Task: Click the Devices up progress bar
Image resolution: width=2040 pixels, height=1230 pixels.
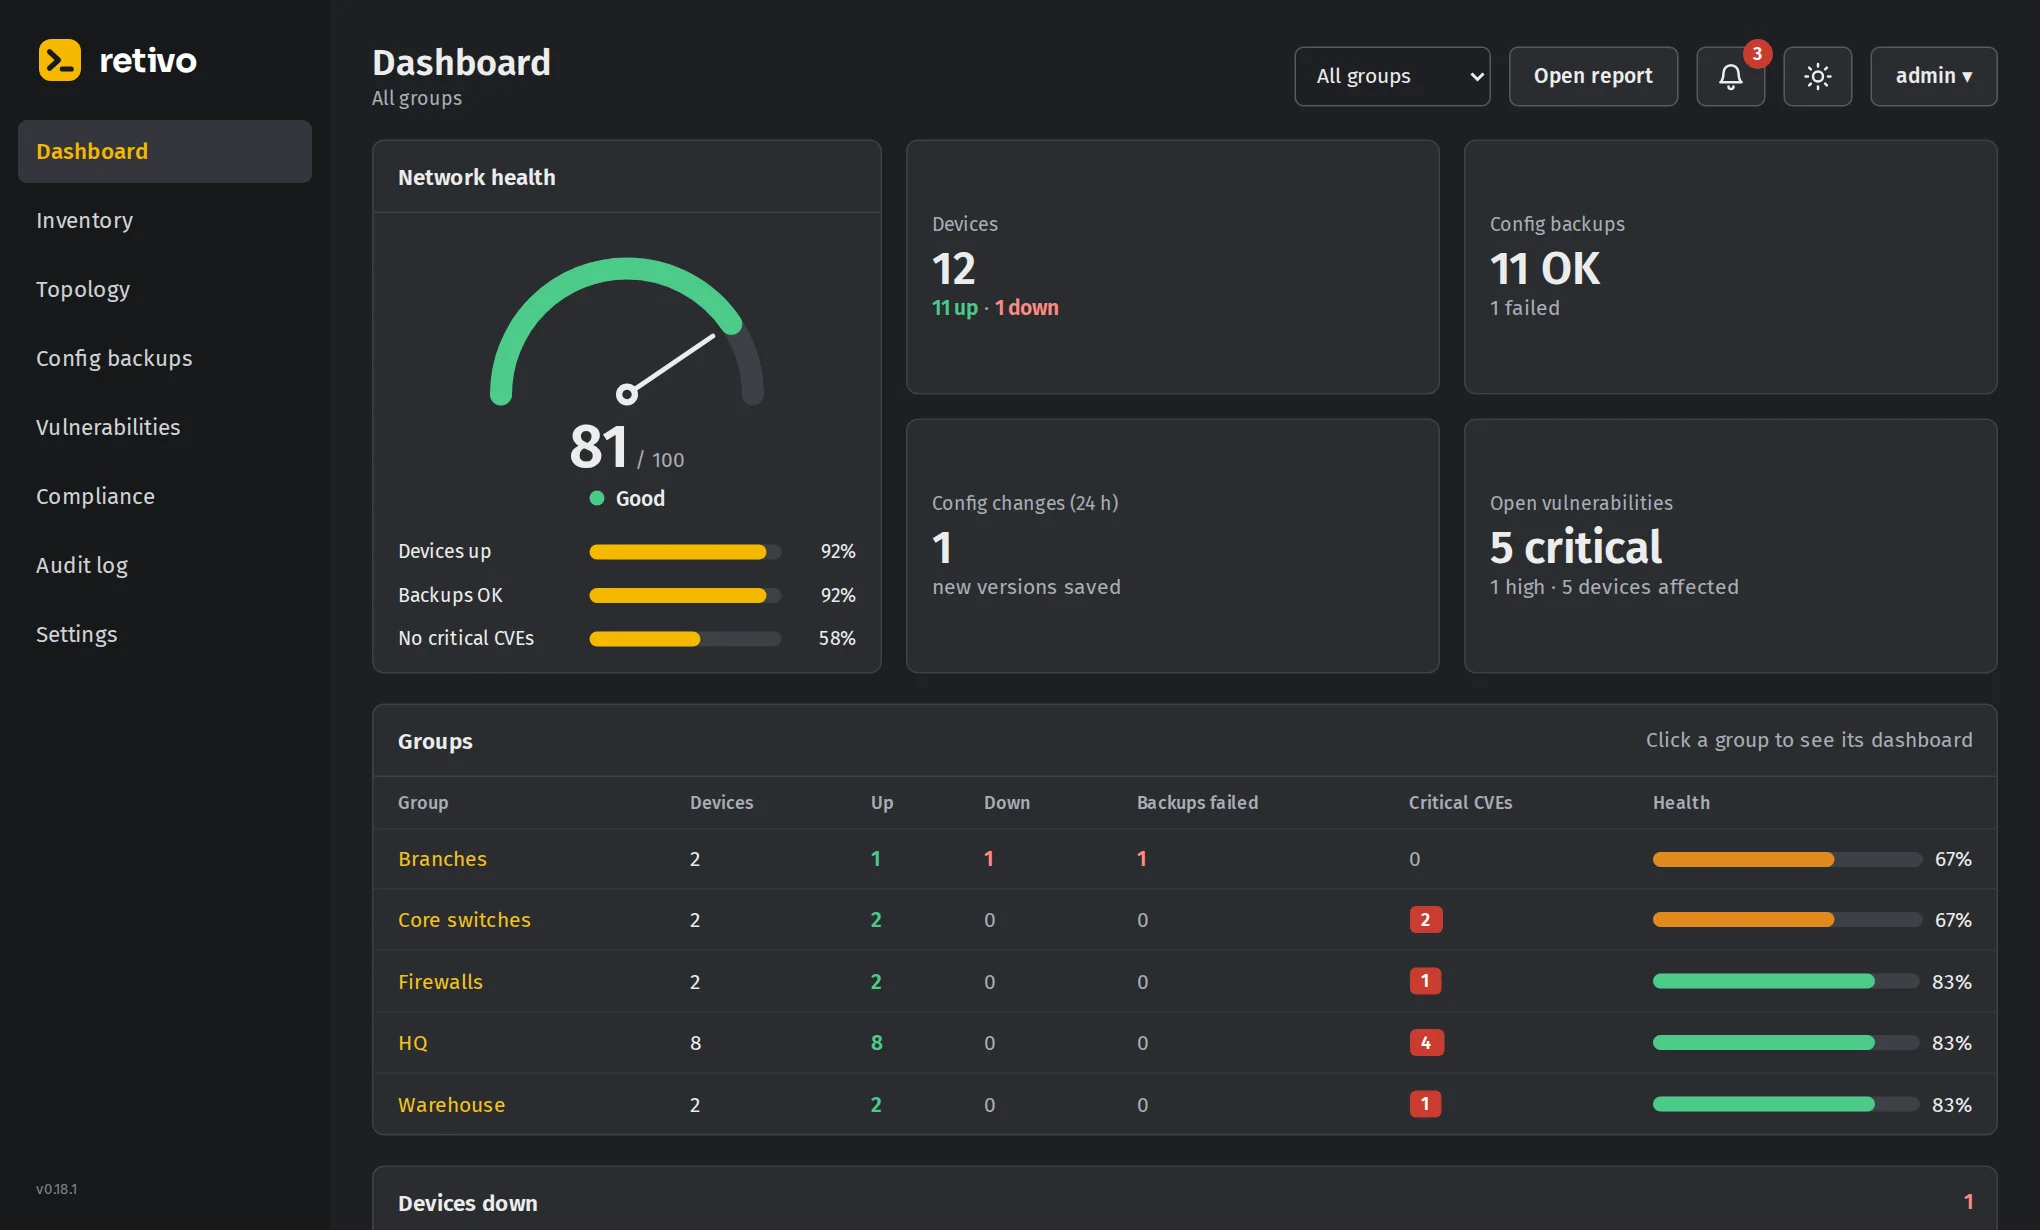Action: (685, 552)
